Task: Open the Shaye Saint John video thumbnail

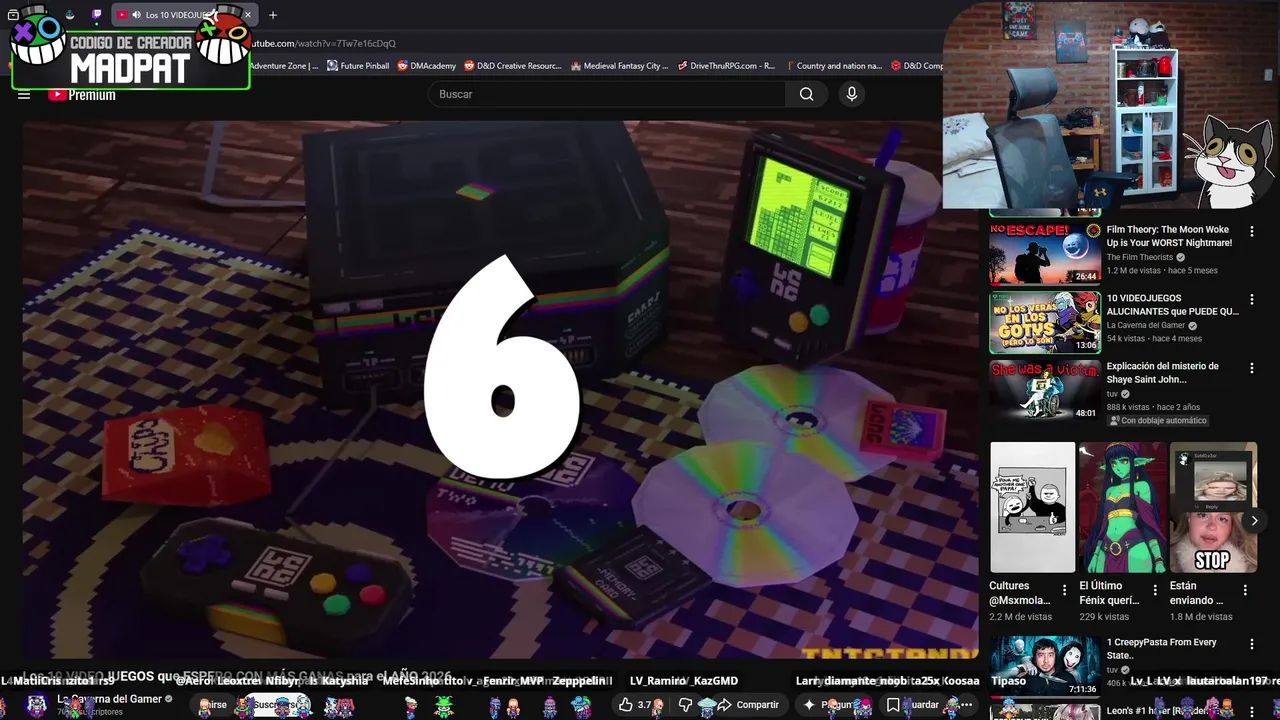Action: pos(1045,390)
